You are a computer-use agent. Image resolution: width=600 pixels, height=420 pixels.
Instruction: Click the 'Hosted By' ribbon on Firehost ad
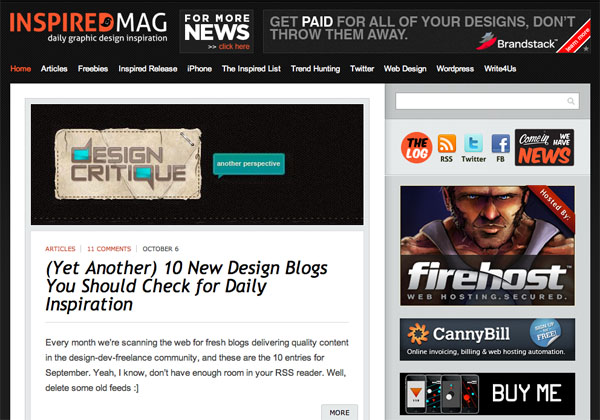click(555, 205)
